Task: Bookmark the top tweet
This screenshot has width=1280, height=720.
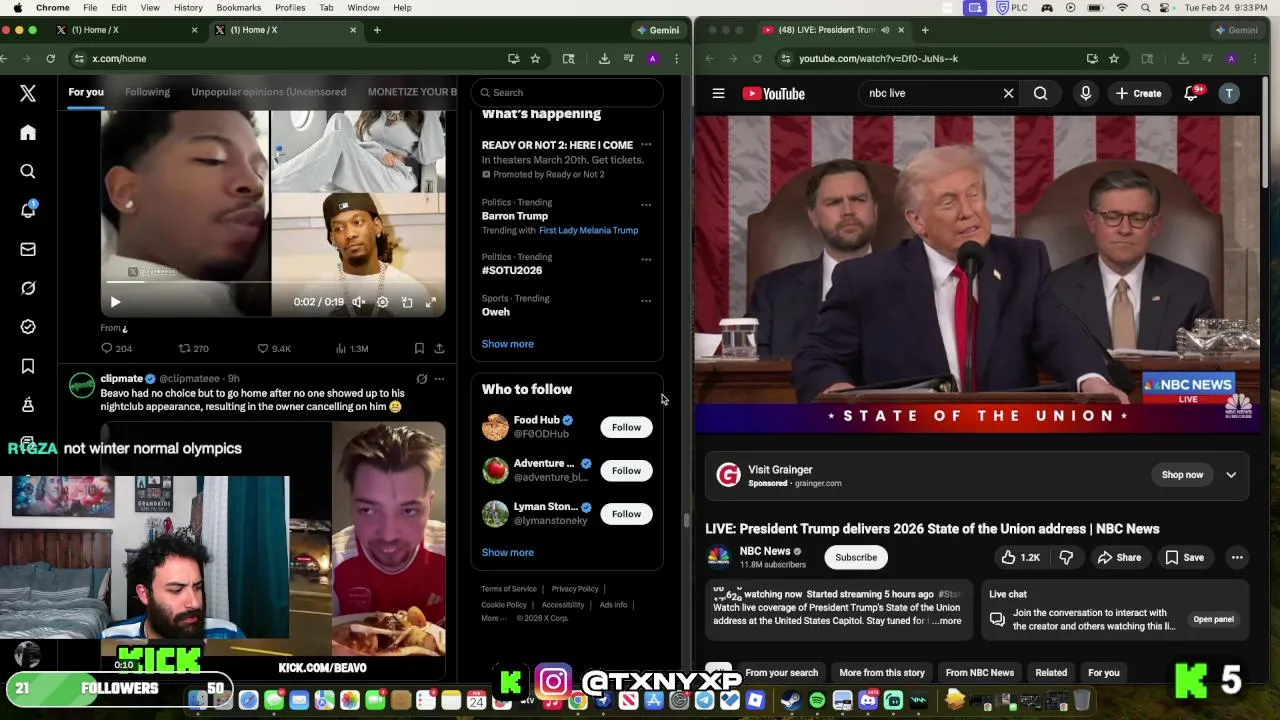Action: [419, 348]
